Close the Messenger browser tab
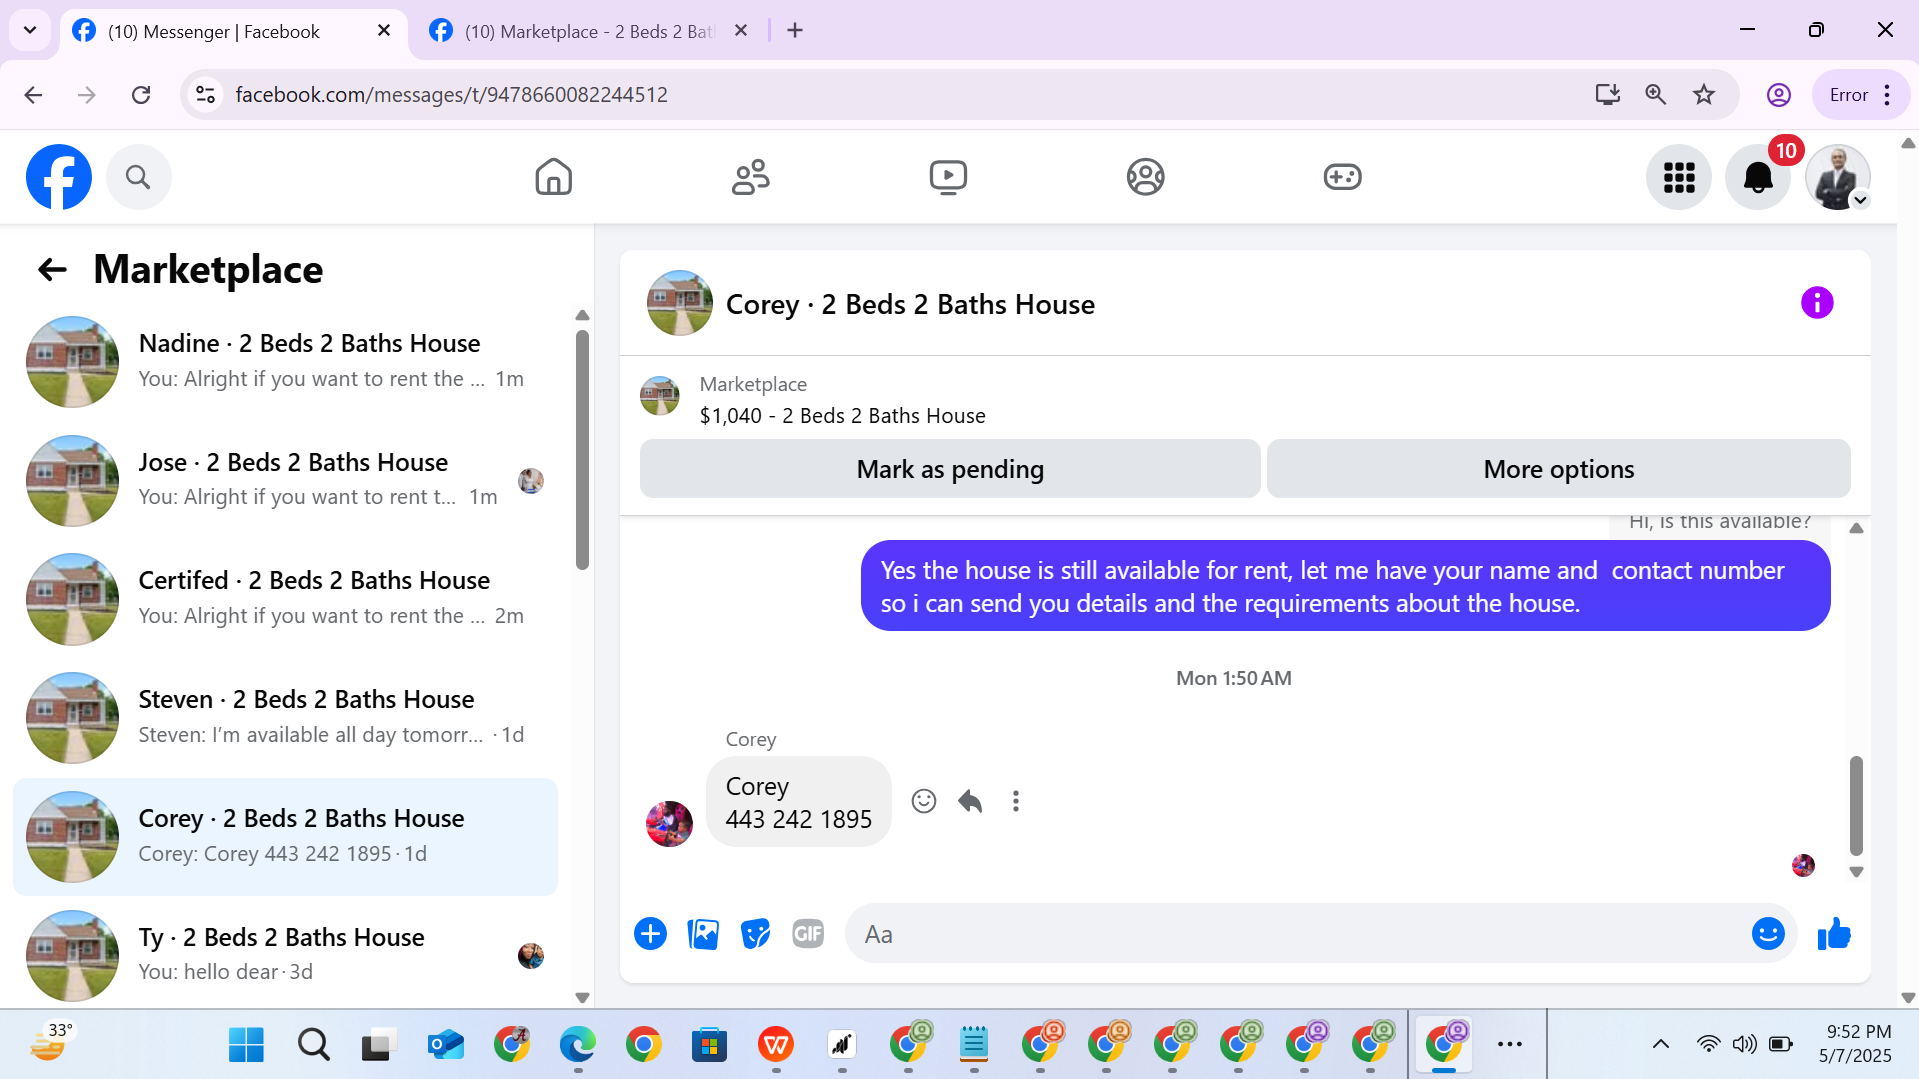 point(384,31)
